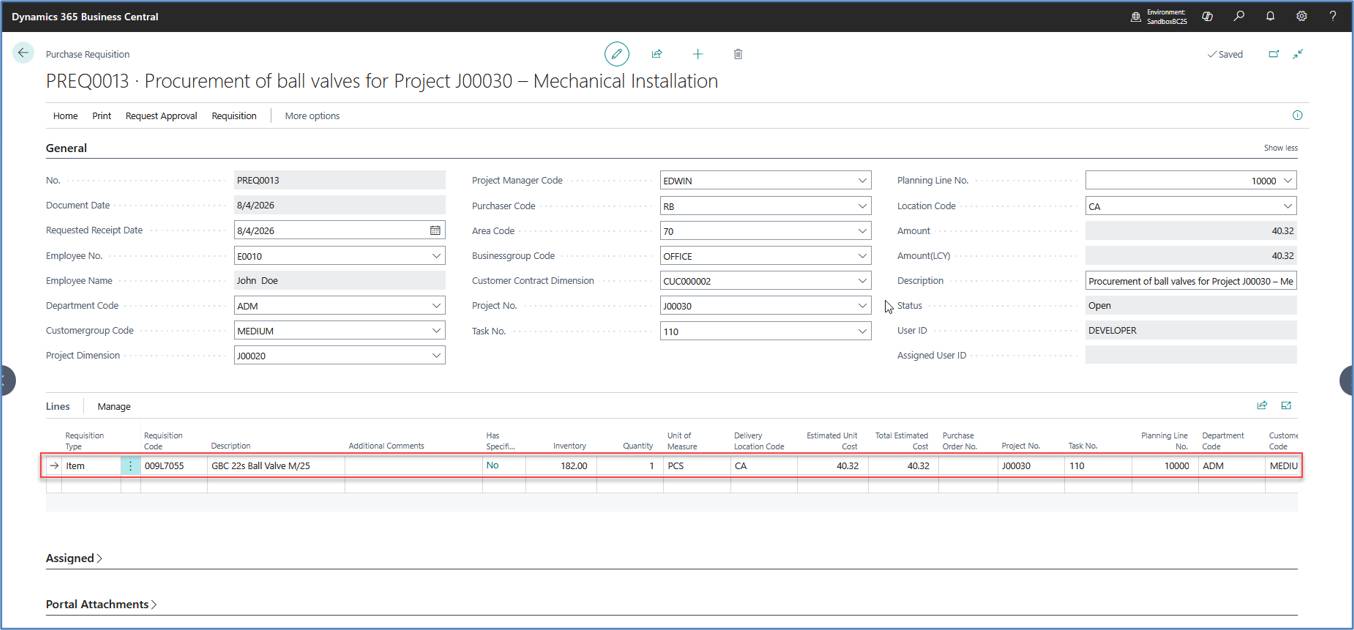Collapse page using the shrink arrows icon
Viewport: 1354px width, 630px height.
[1298, 54]
